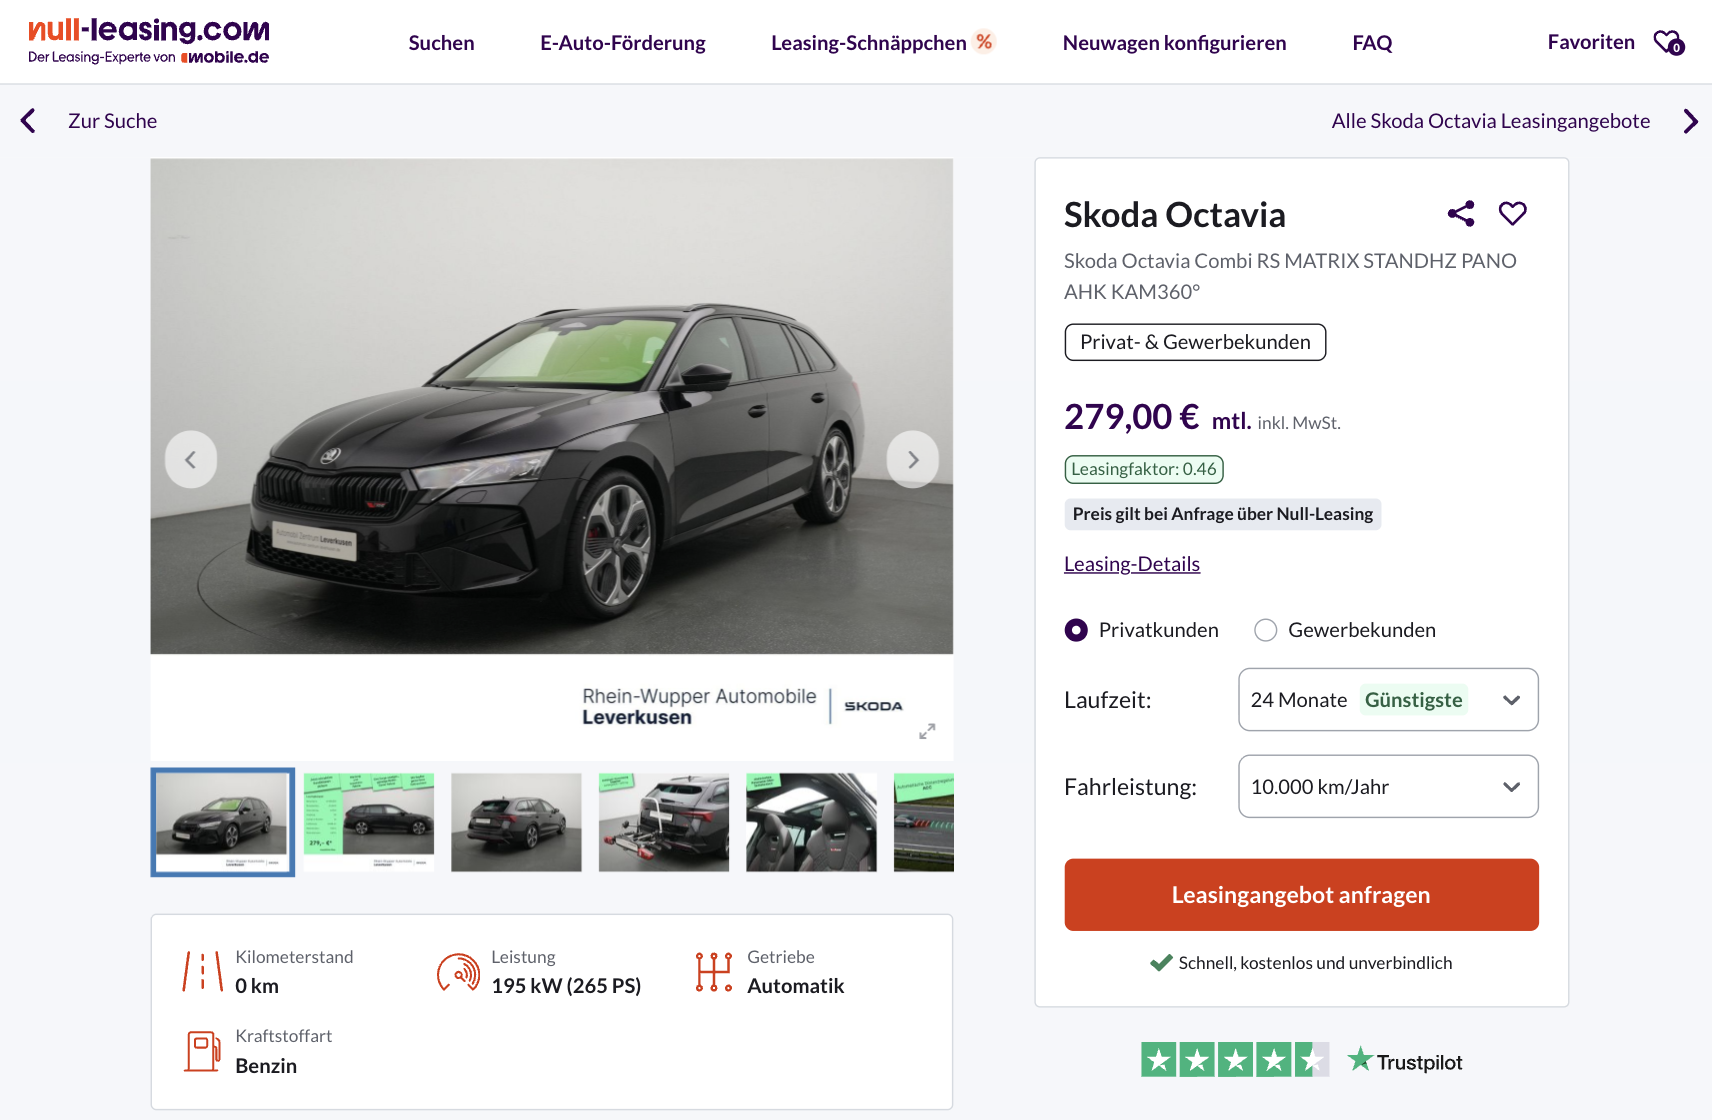Image resolution: width=1712 pixels, height=1120 pixels.
Task: Open Leasing-Schnäppchen in the navigation
Action: click(x=868, y=43)
